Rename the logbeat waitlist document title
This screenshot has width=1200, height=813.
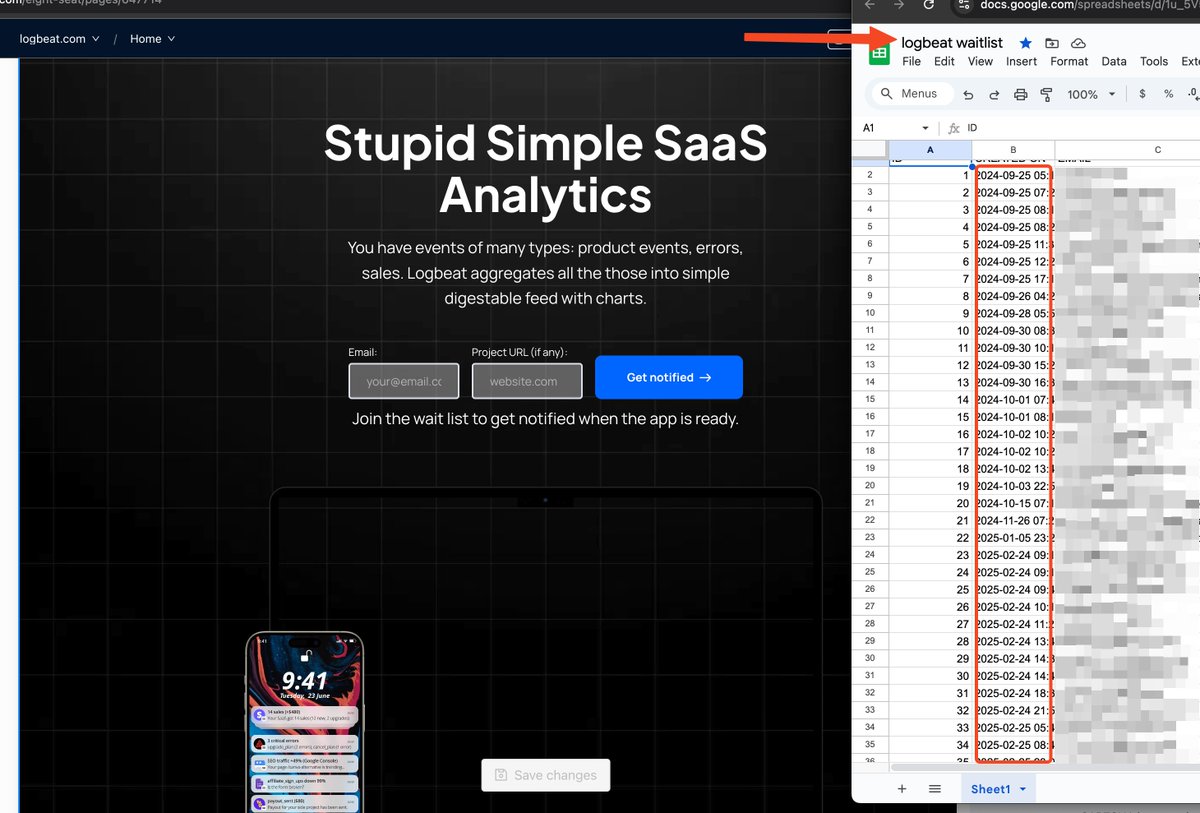click(x=952, y=43)
